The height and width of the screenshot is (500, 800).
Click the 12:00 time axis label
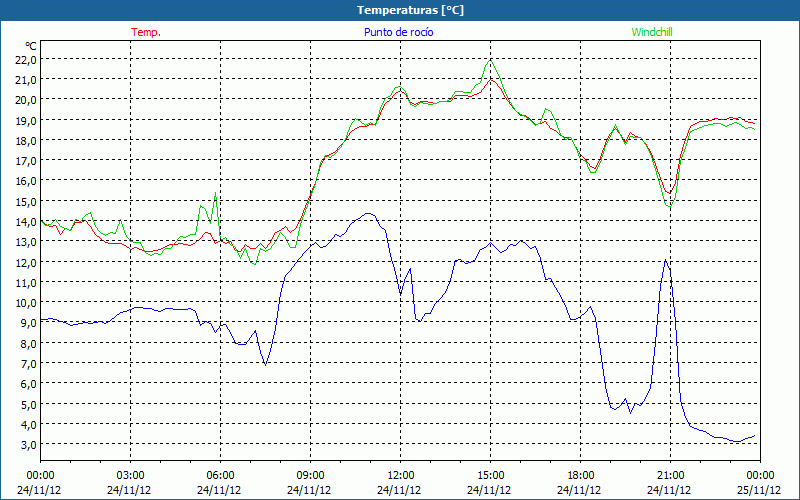tap(401, 476)
